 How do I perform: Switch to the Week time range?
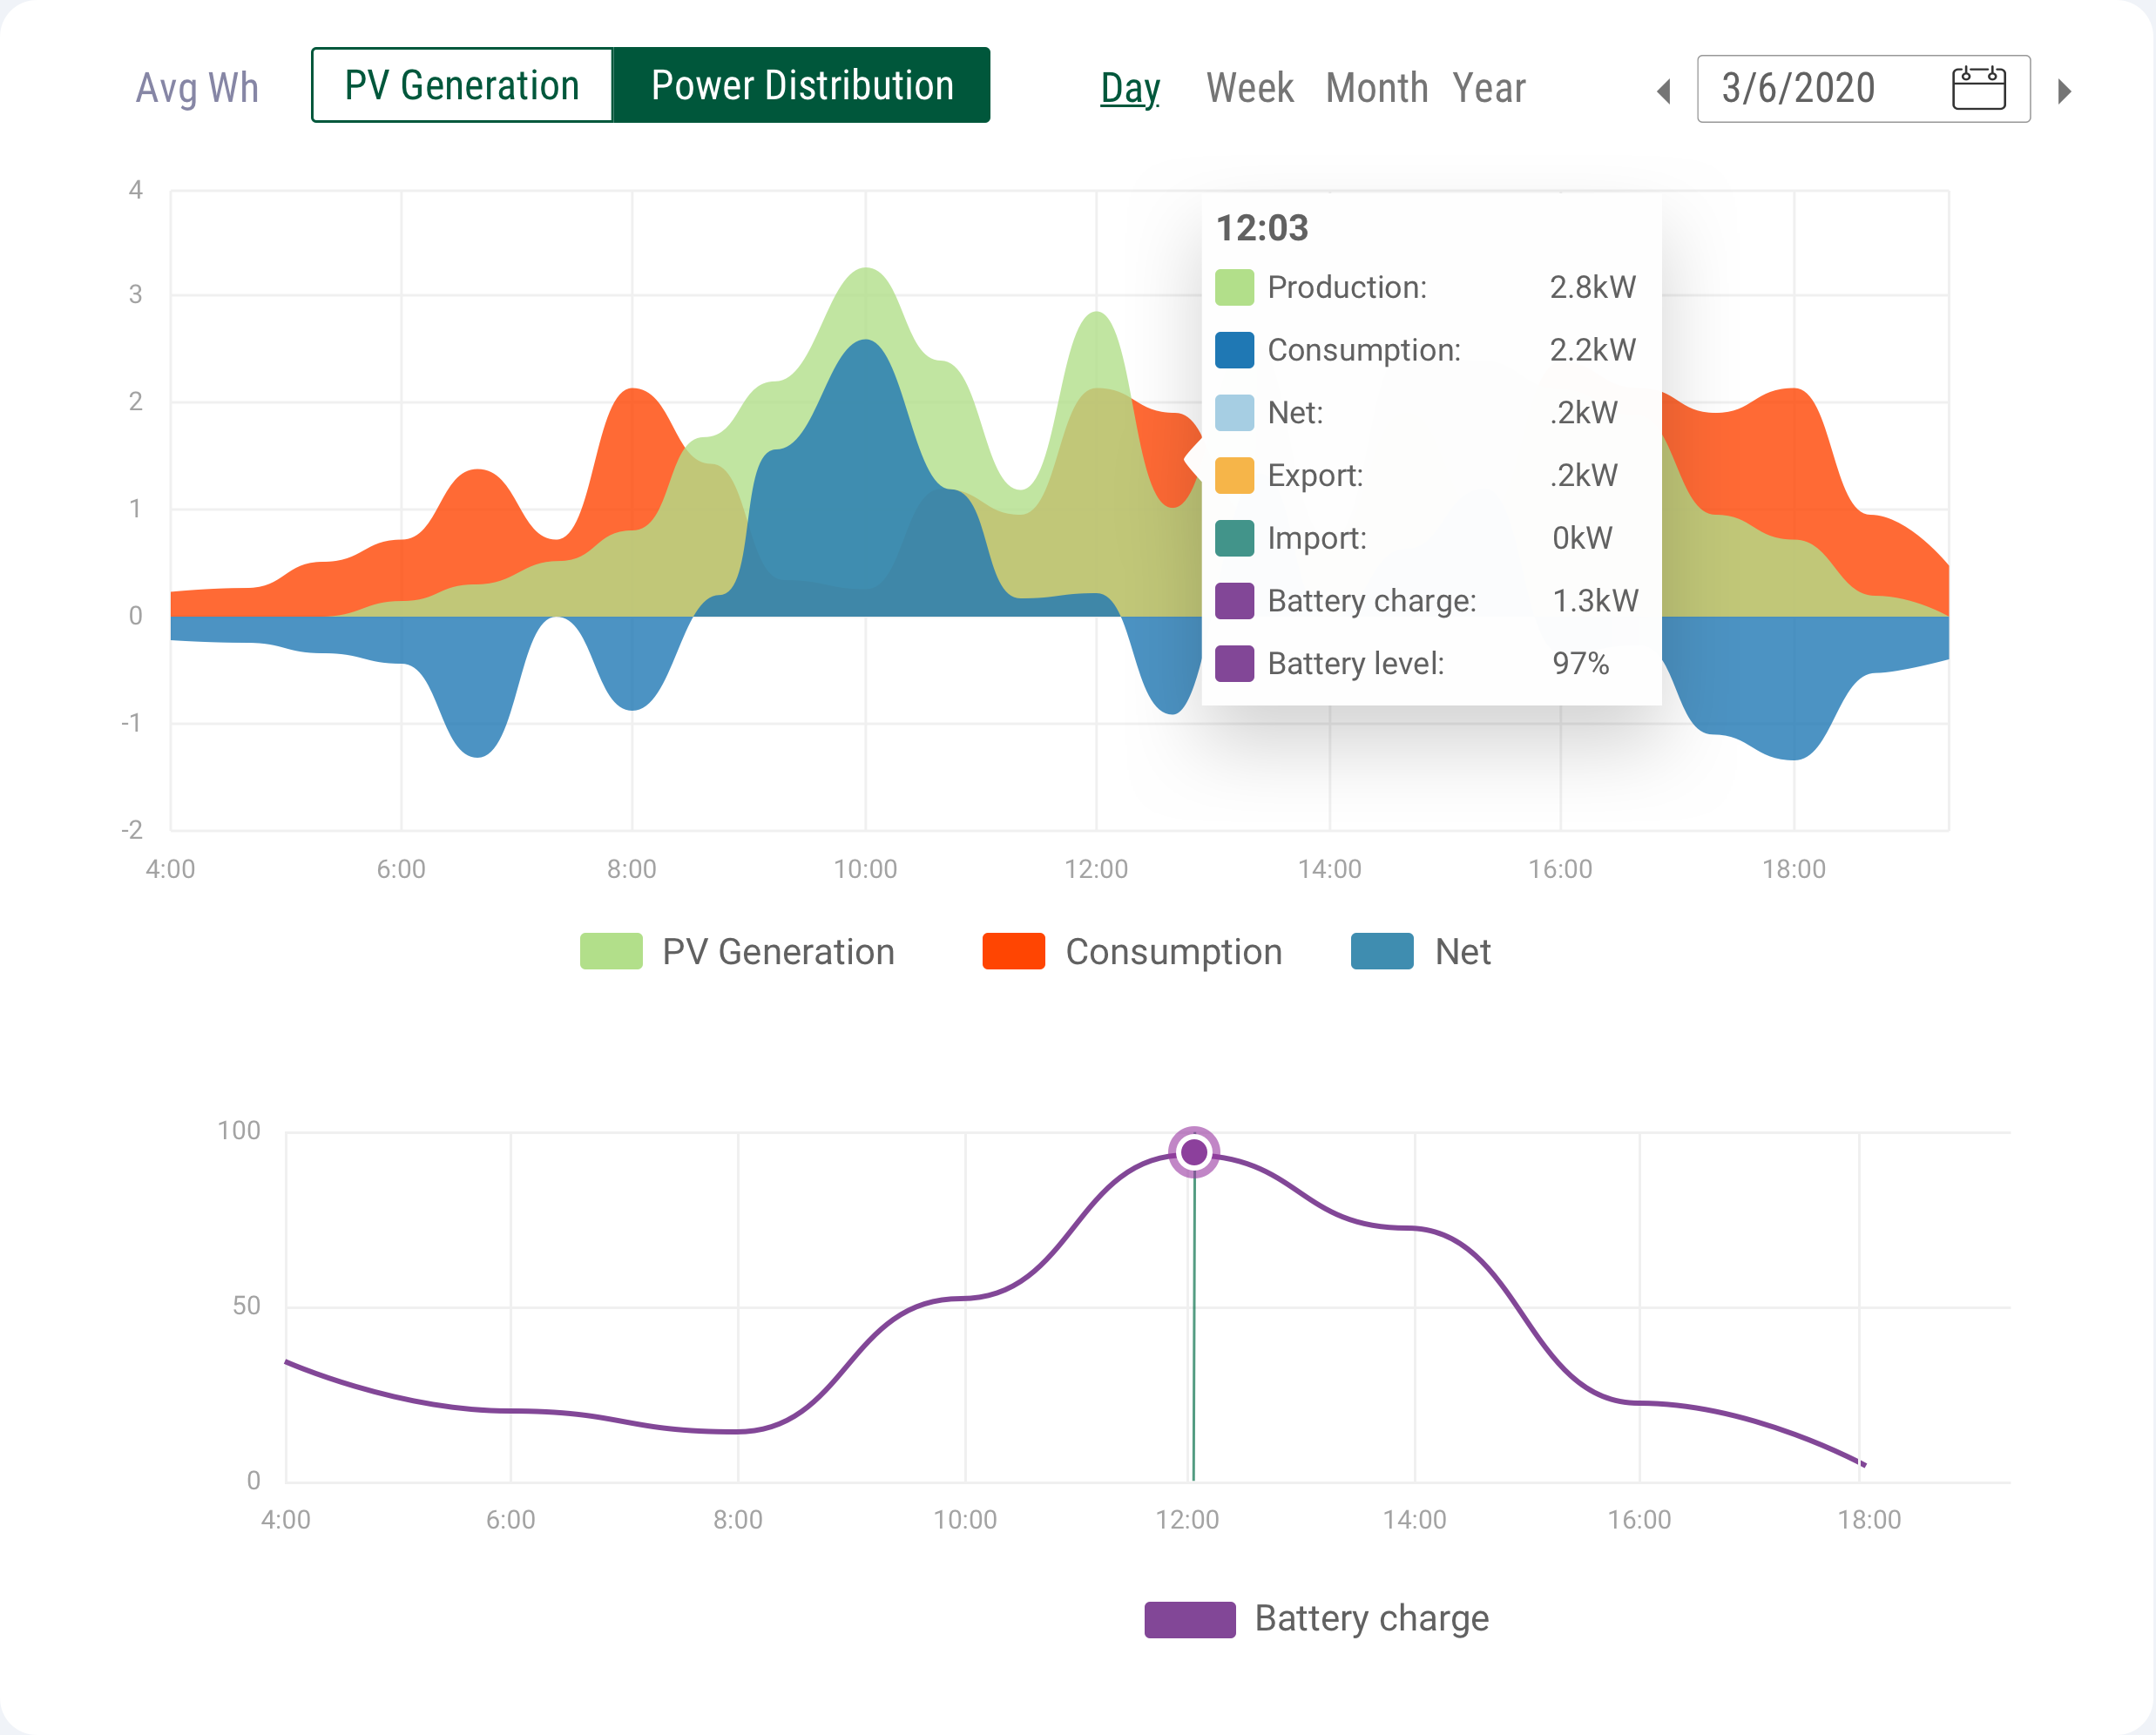coord(1249,88)
